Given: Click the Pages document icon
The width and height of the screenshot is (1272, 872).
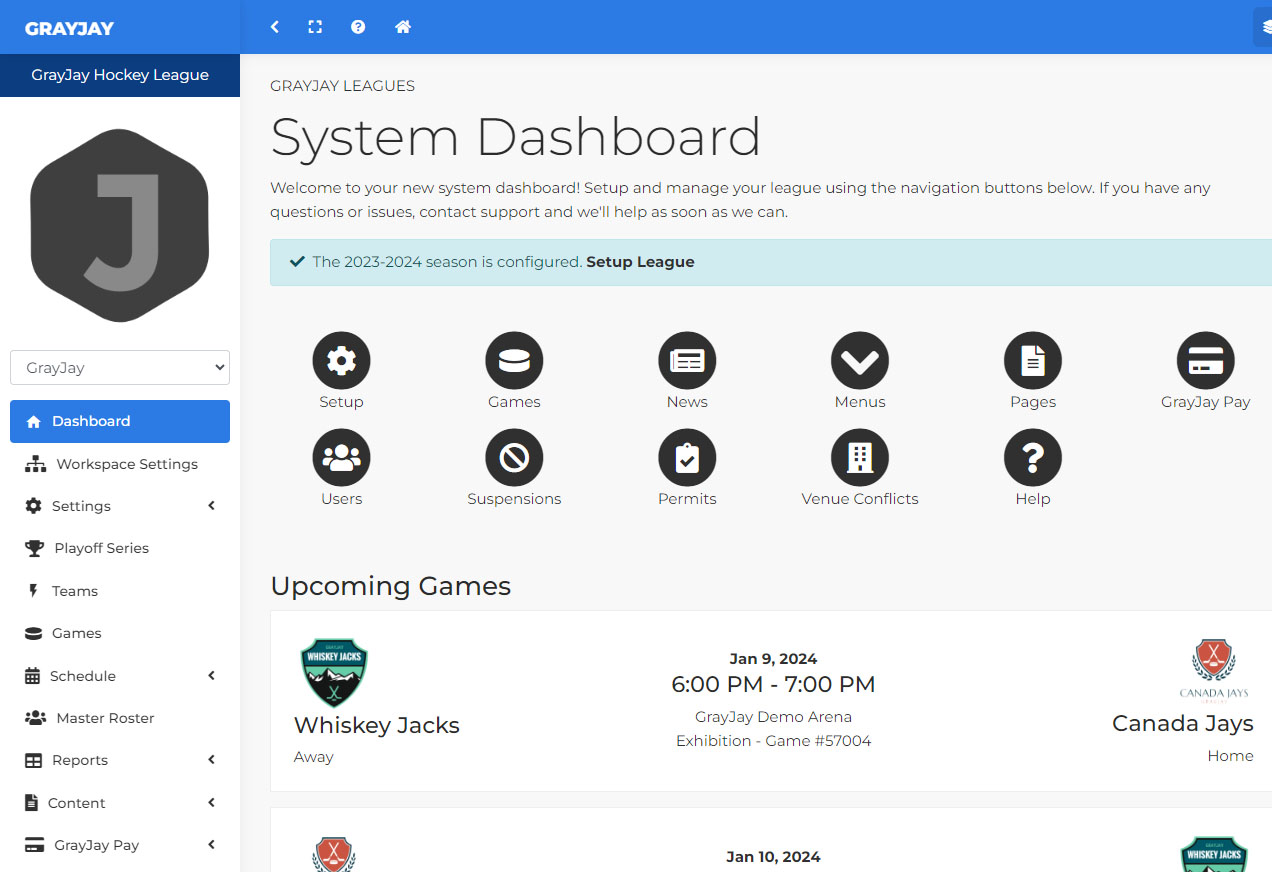Looking at the screenshot, I should point(1032,361).
